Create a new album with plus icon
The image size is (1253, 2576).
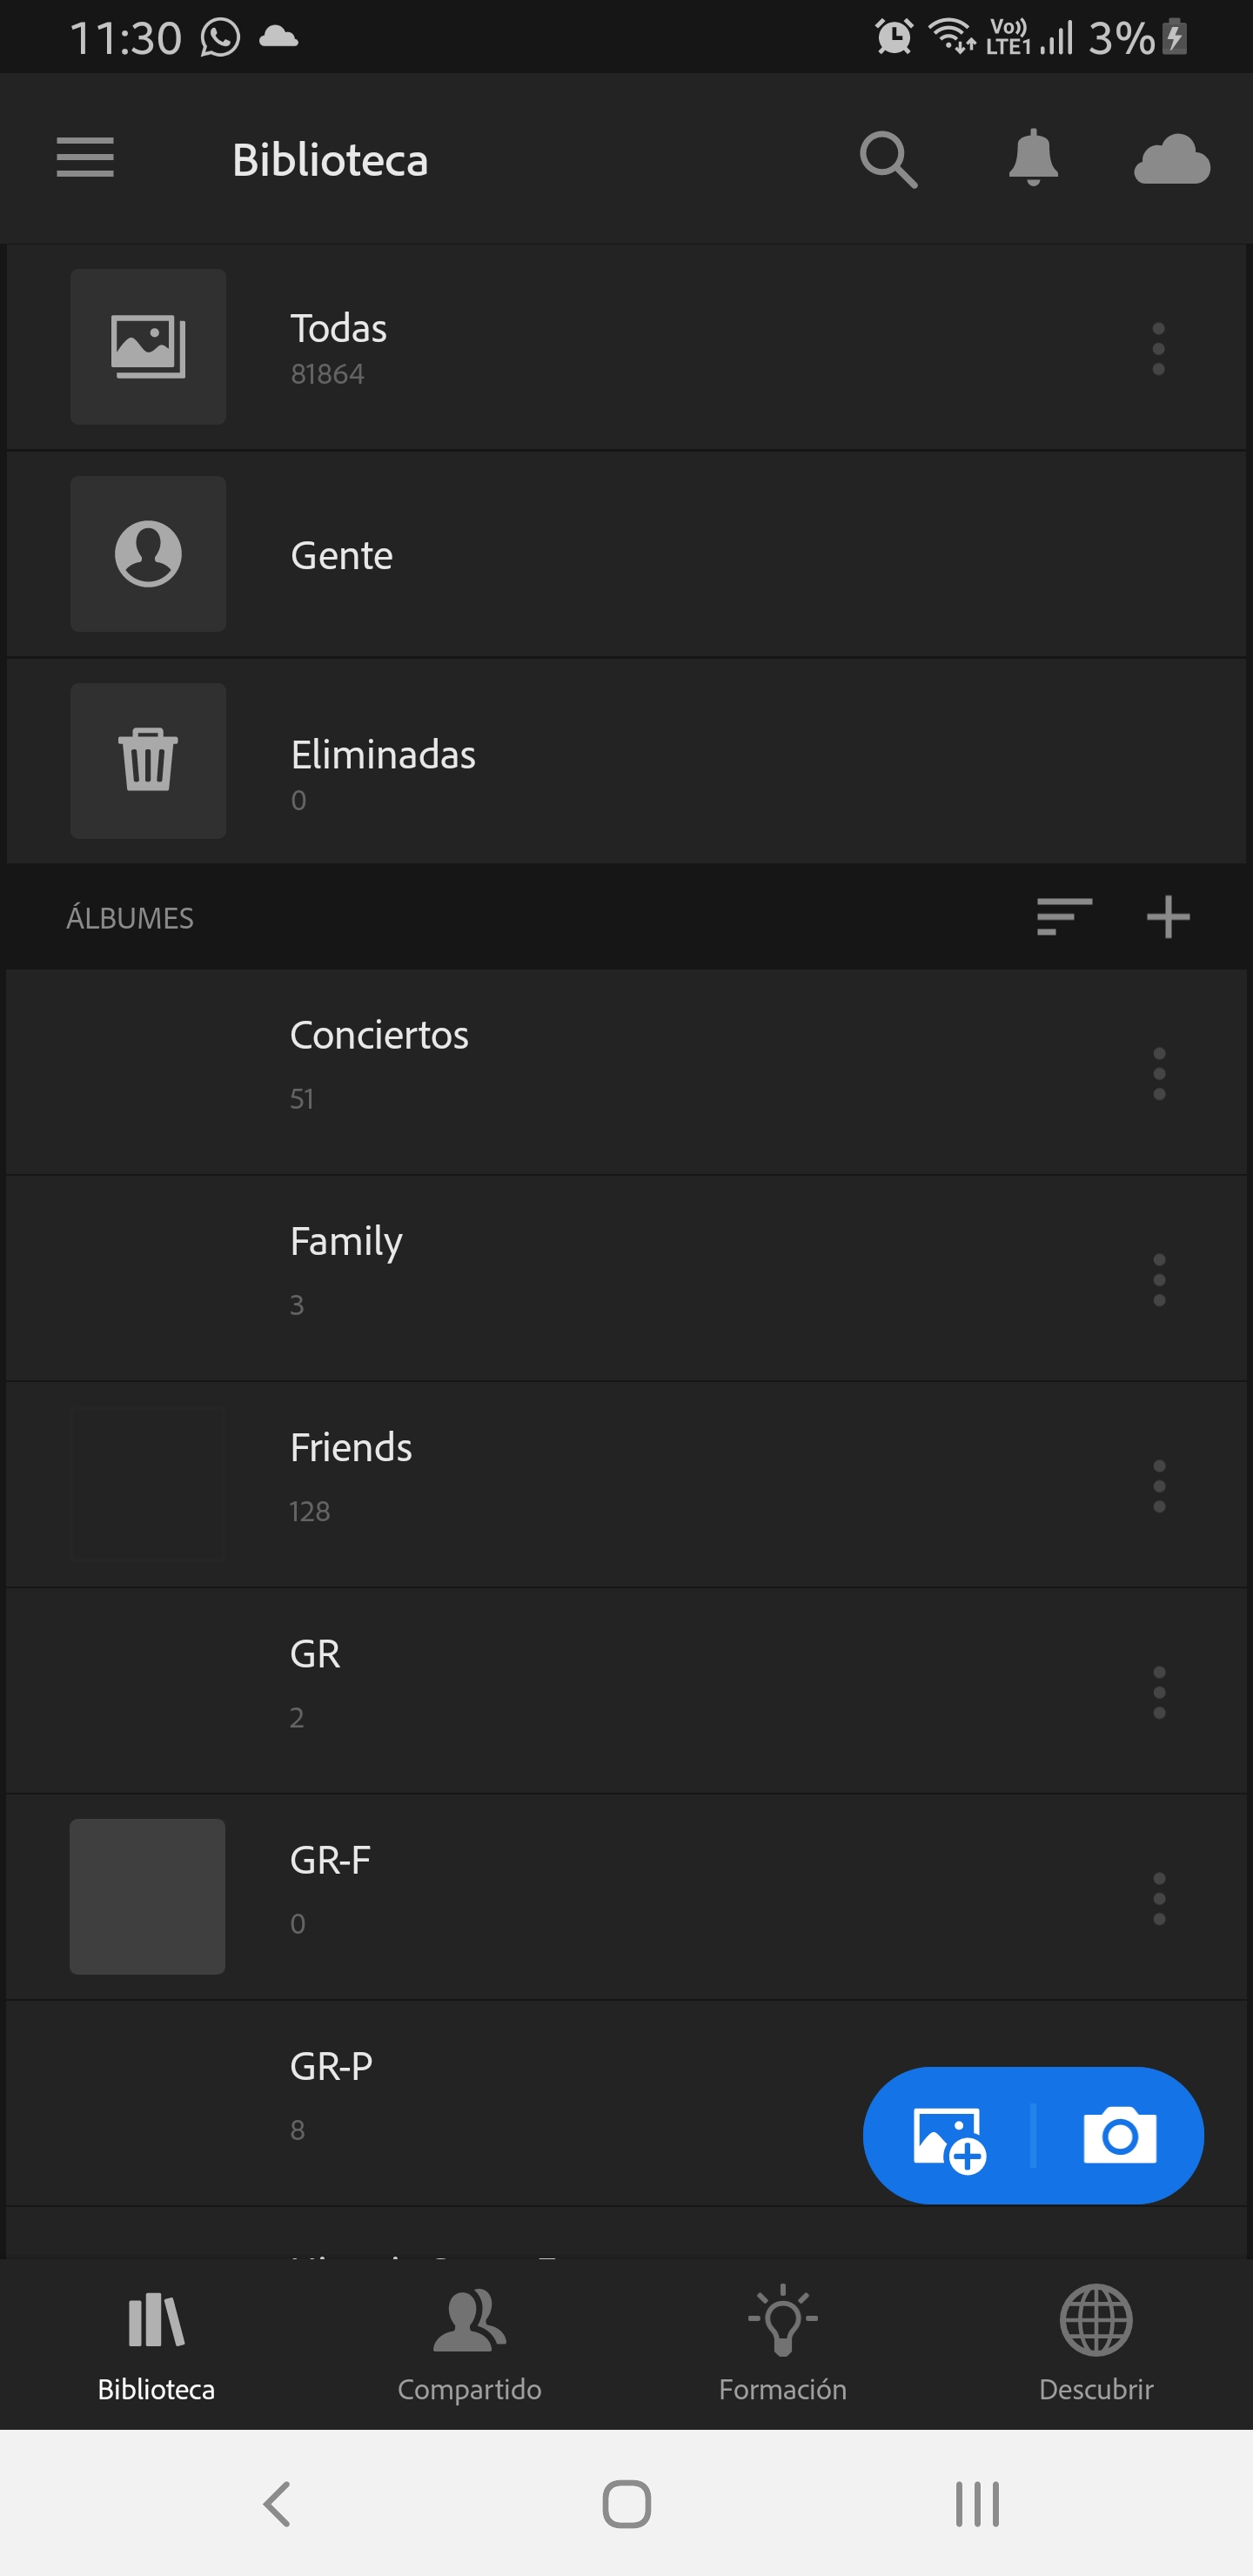coord(1167,917)
